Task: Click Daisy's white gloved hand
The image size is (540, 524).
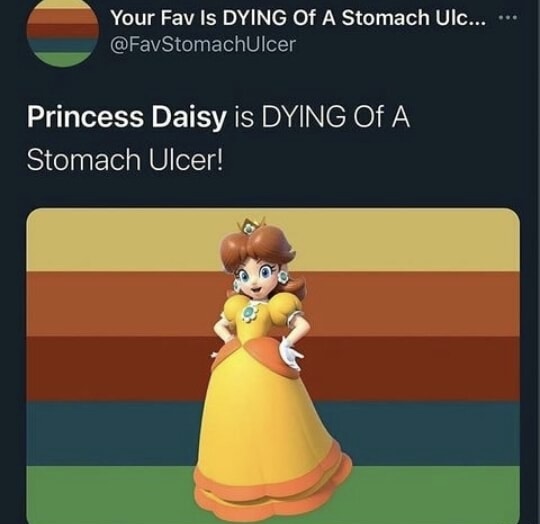Action: coord(290,354)
